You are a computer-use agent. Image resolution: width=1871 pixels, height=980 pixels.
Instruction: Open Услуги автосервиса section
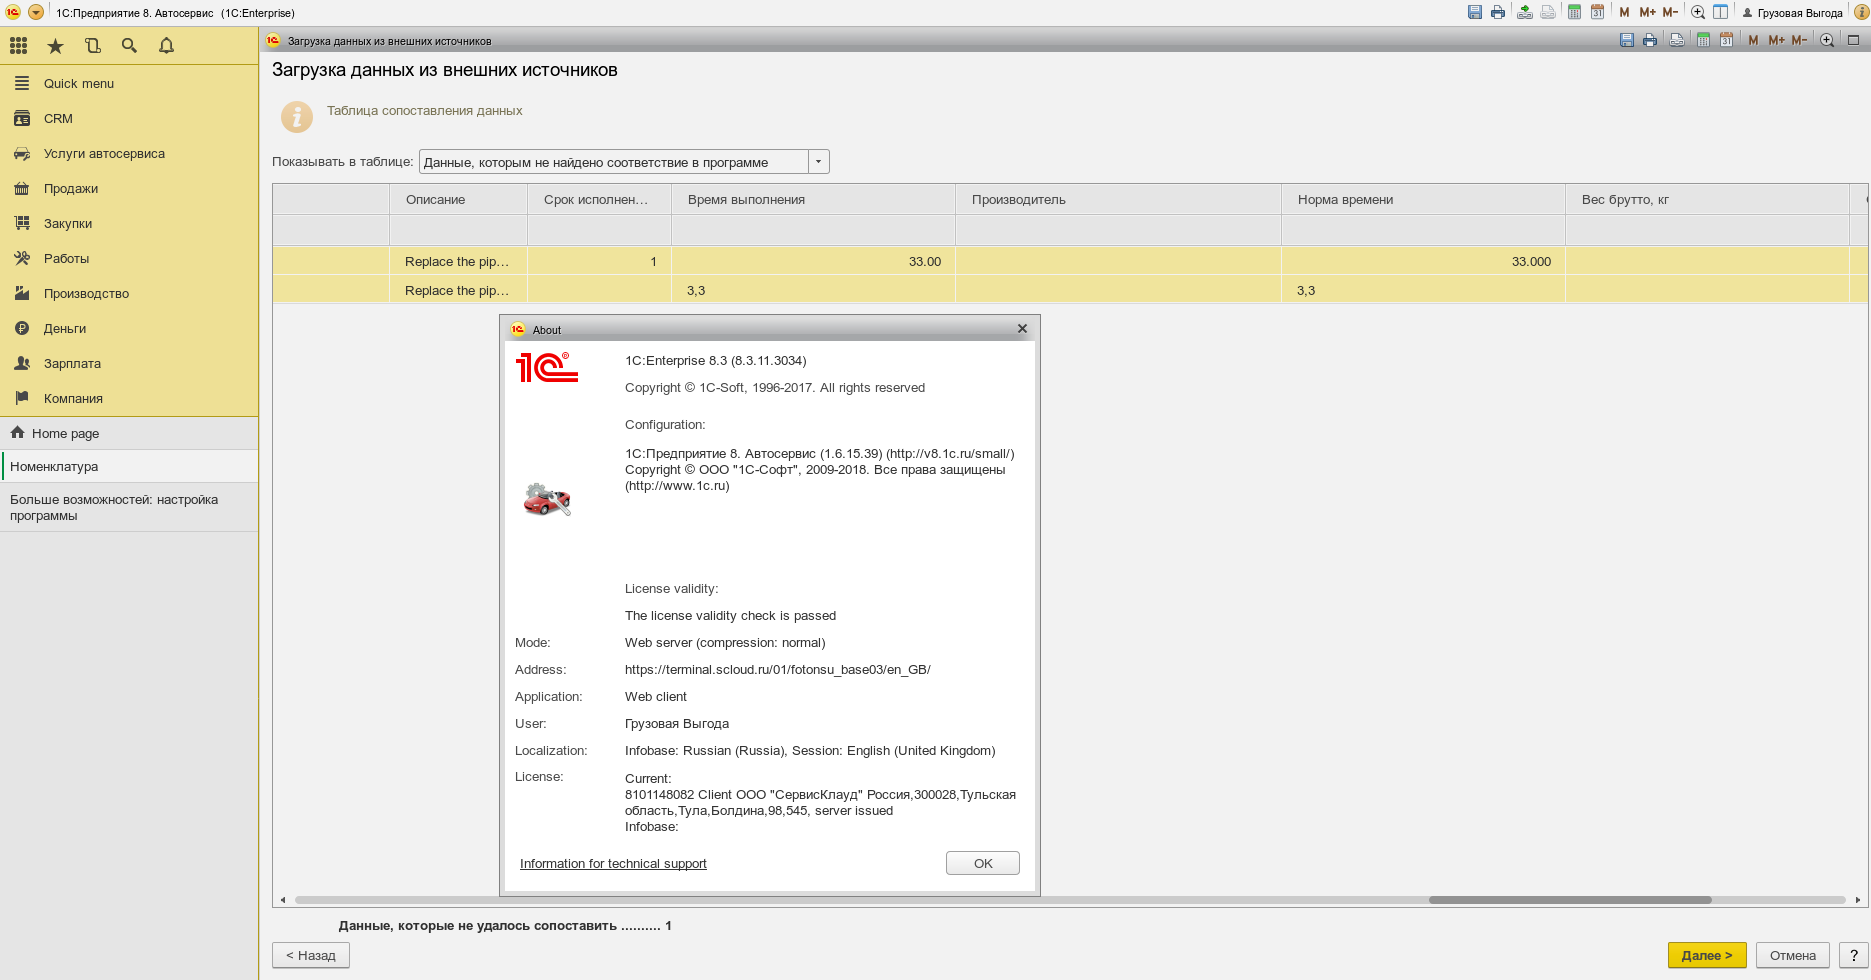click(x=129, y=153)
